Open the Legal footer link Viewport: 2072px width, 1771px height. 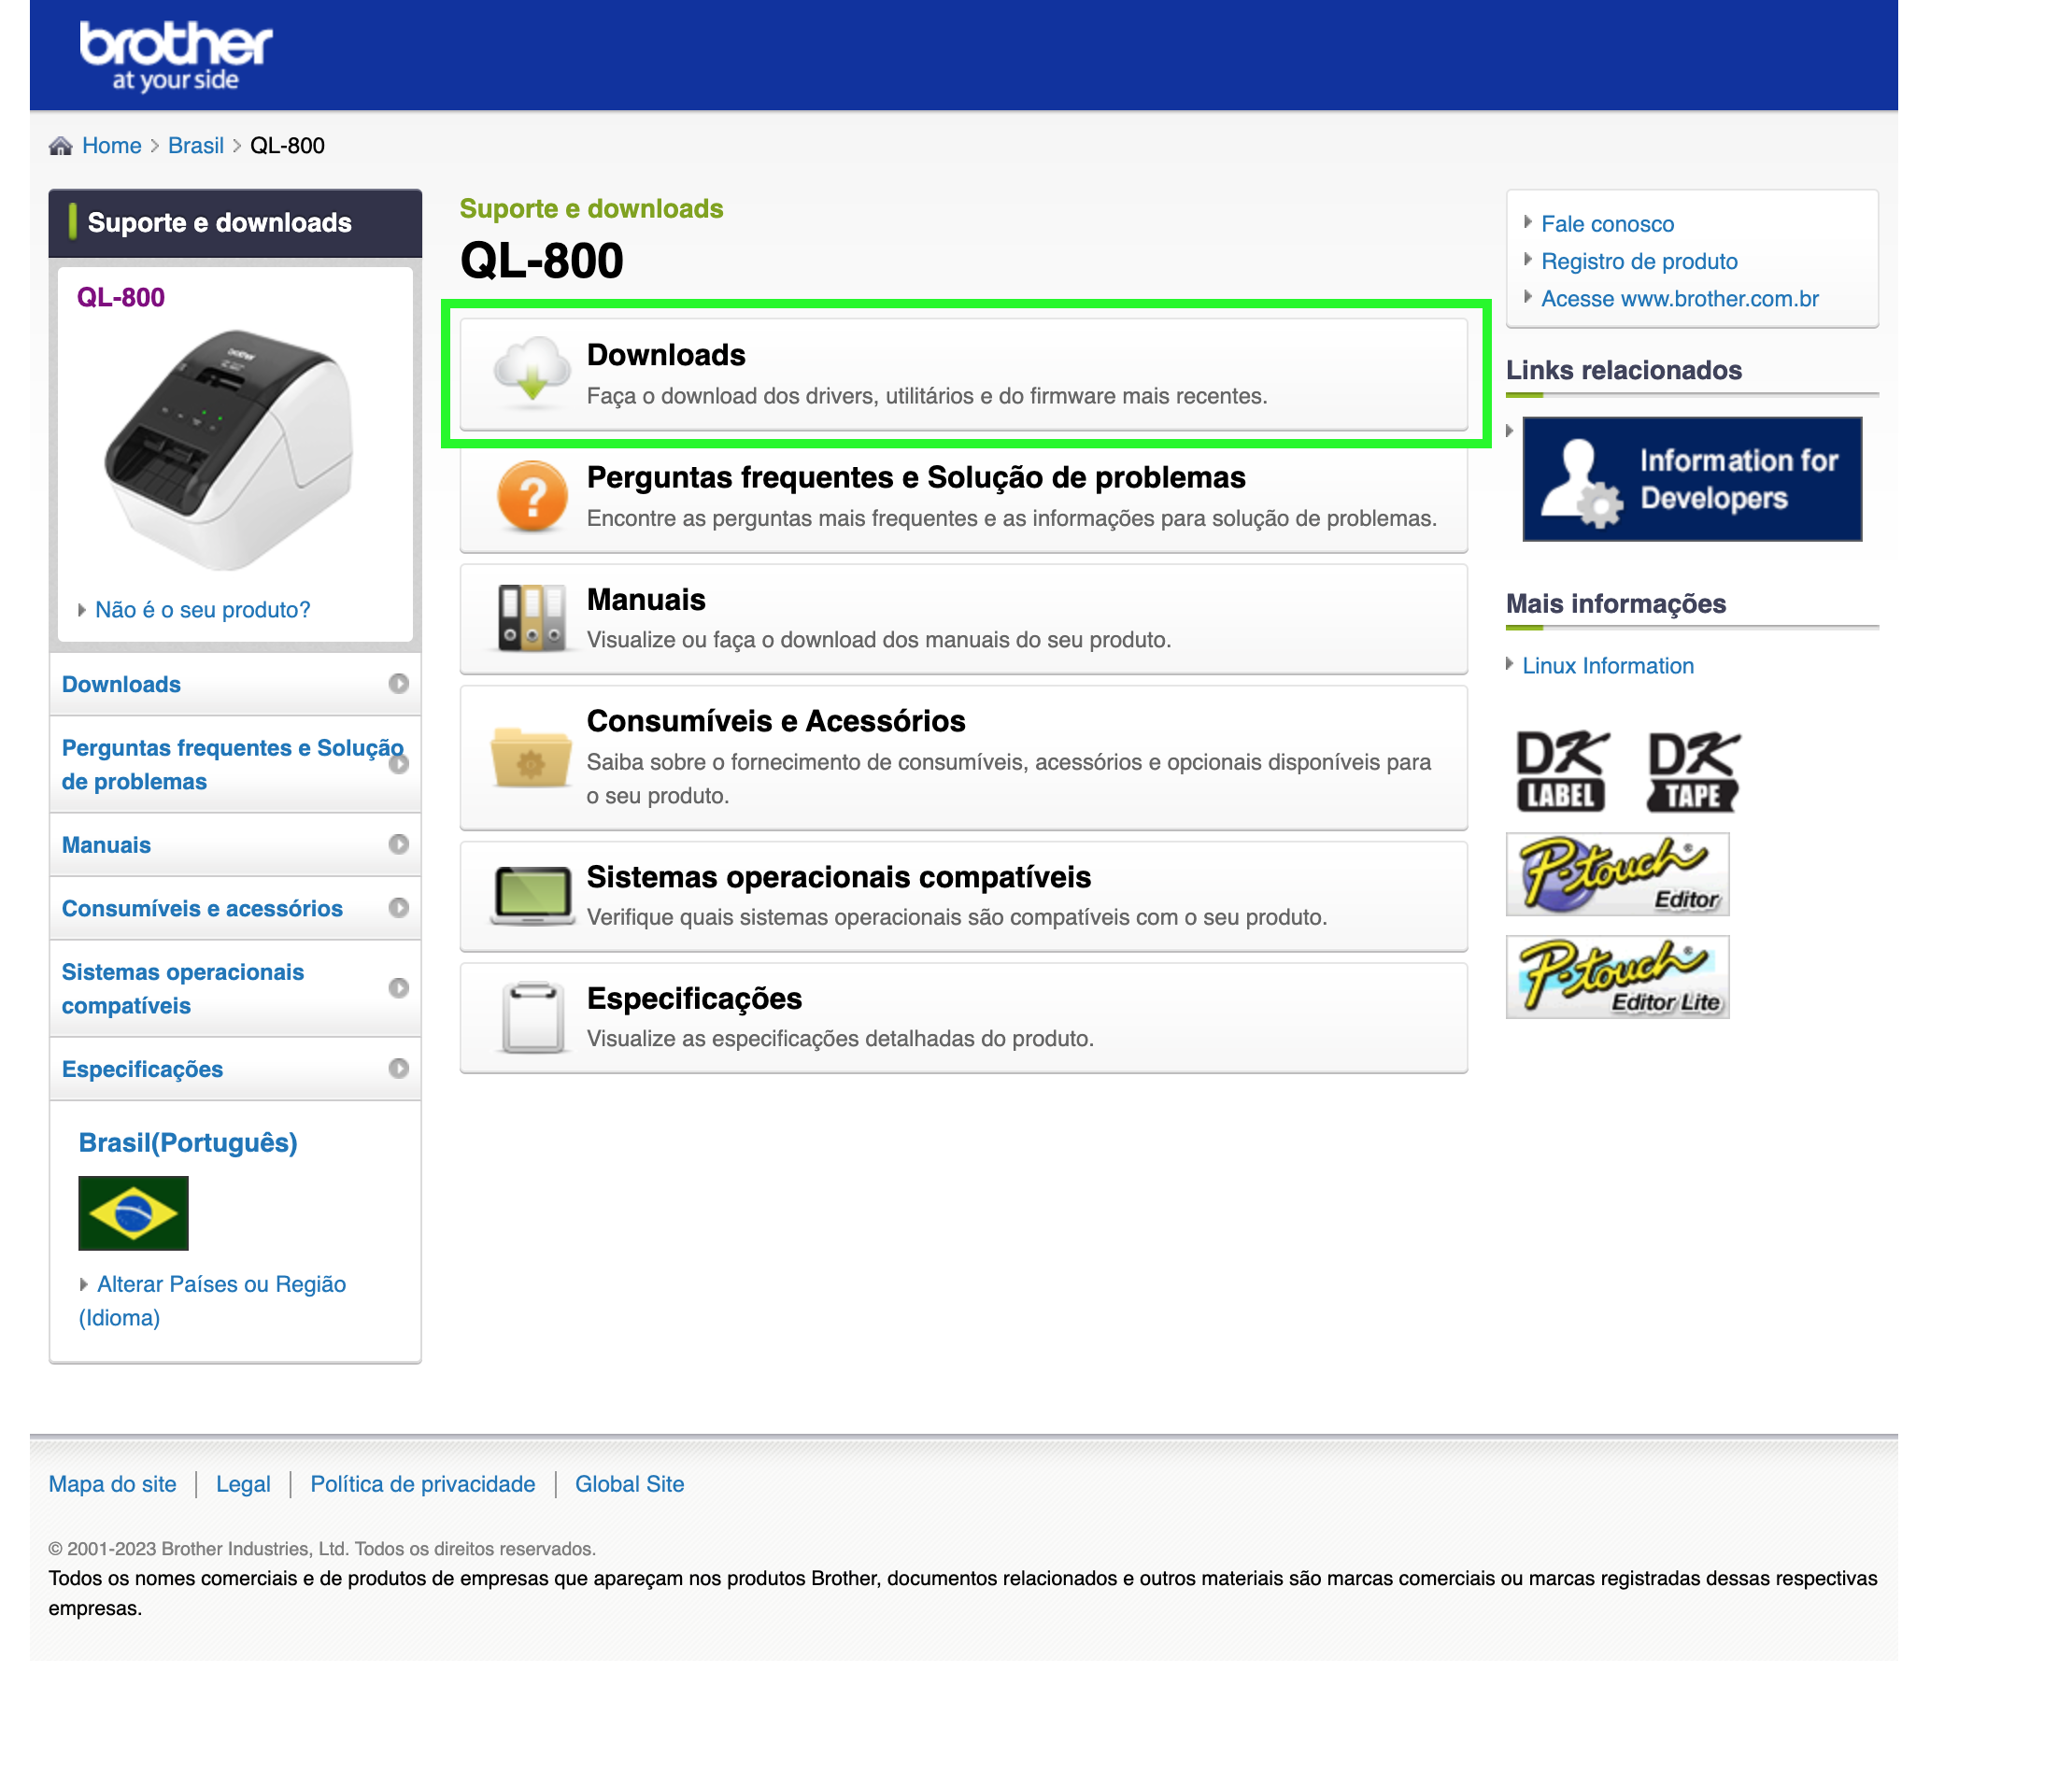point(243,1484)
